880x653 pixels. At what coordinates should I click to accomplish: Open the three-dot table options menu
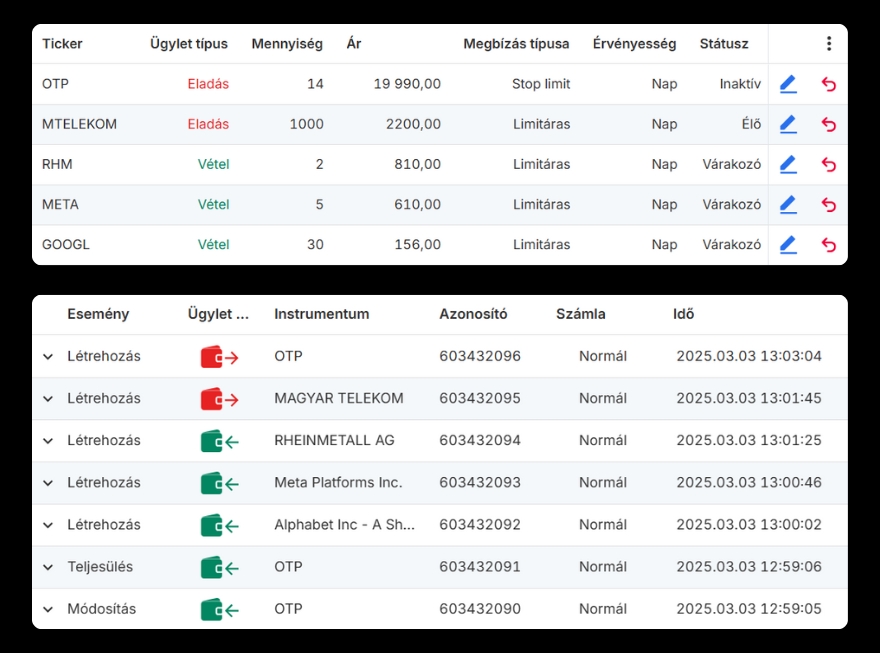[x=828, y=44]
